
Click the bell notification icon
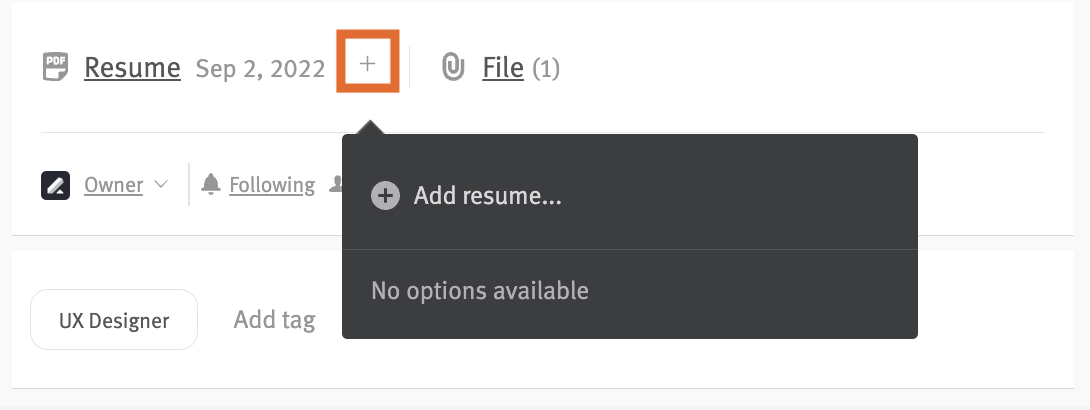pyautogui.click(x=211, y=184)
